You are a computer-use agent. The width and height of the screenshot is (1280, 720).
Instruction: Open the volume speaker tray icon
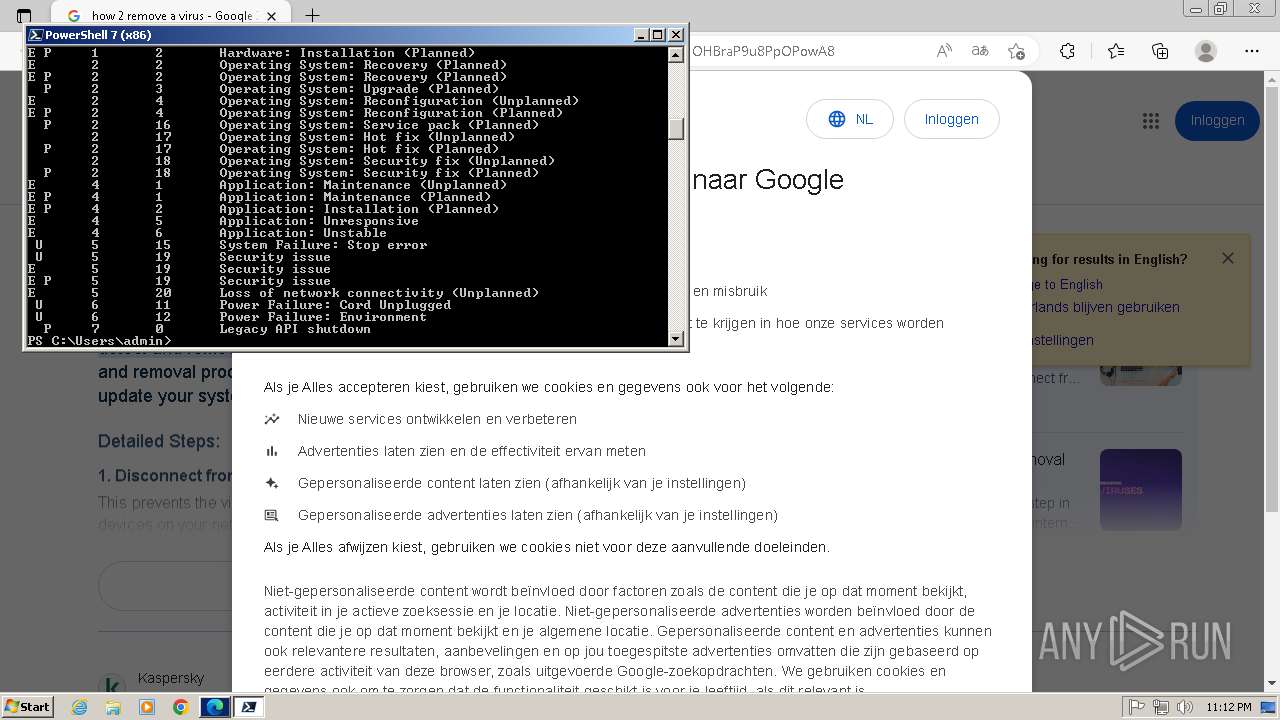(1186, 707)
